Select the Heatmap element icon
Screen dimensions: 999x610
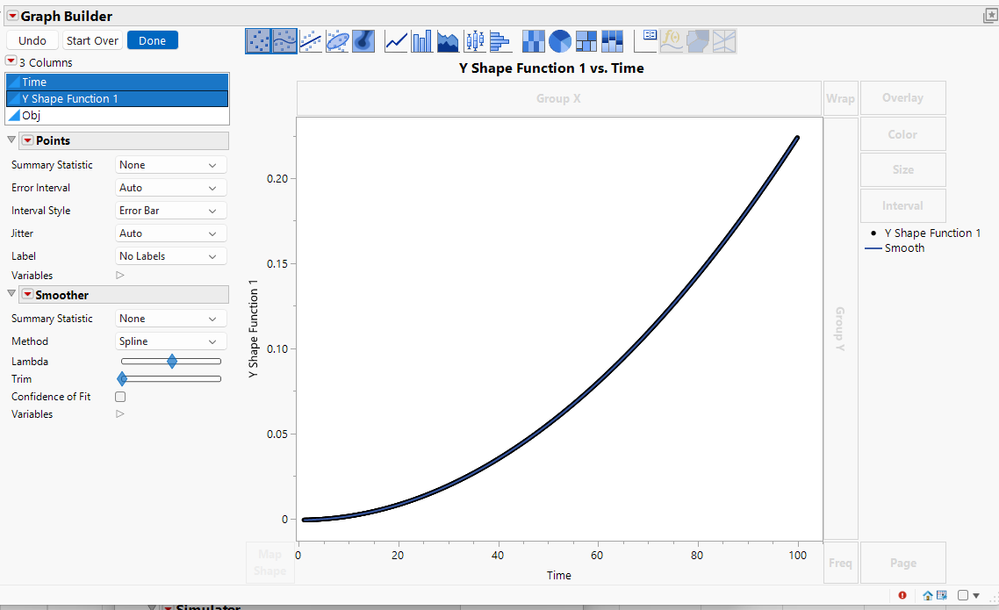point(533,41)
